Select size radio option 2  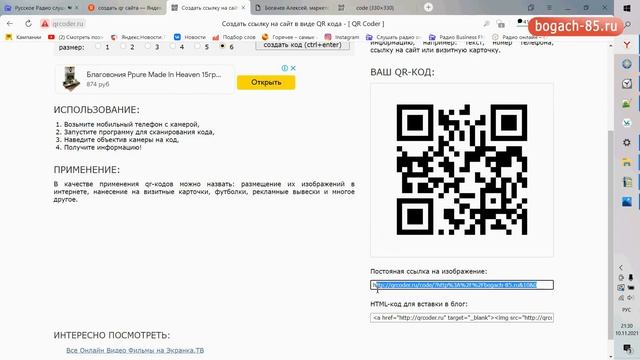[123, 47]
